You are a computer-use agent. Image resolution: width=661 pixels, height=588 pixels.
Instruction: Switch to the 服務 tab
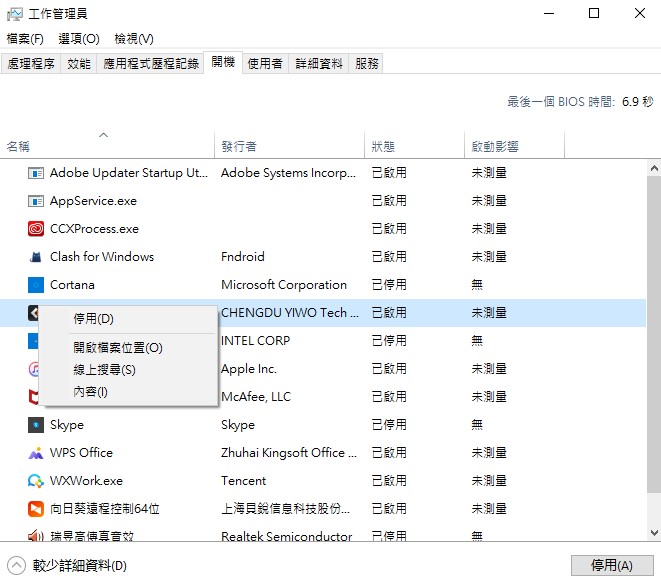pyautogui.click(x=367, y=64)
